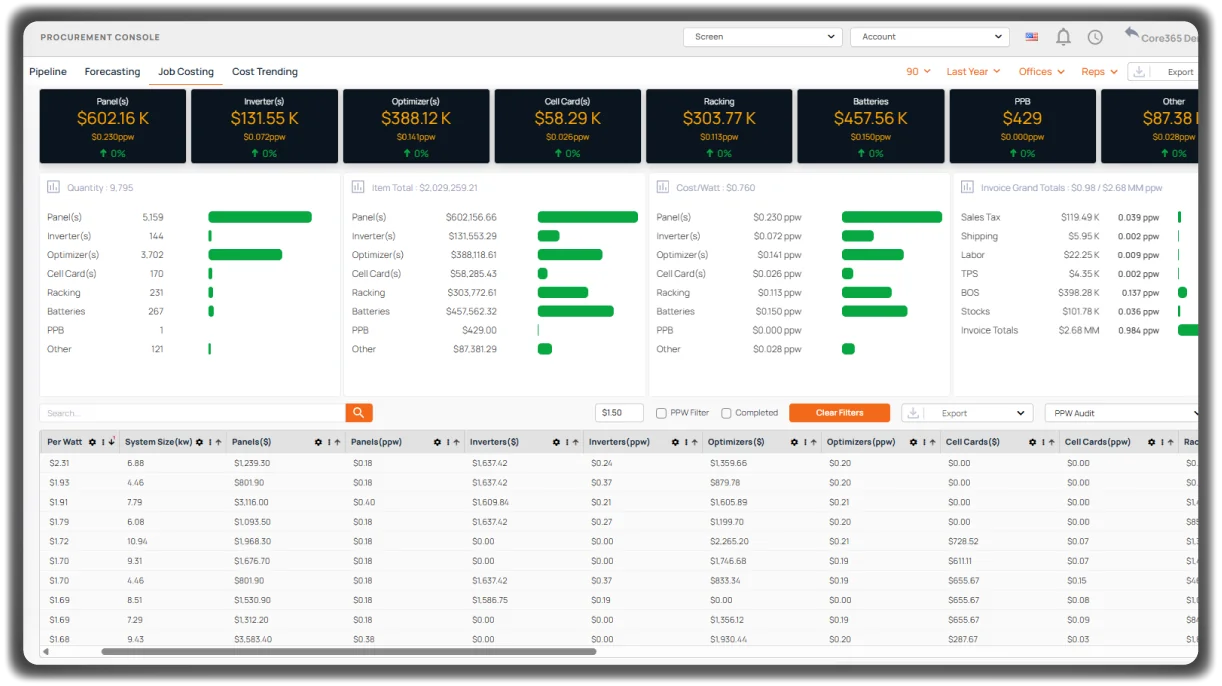Click the download icon beside Reps
The height and width of the screenshot is (686, 1222).
pyautogui.click(x=1139, y=72)
